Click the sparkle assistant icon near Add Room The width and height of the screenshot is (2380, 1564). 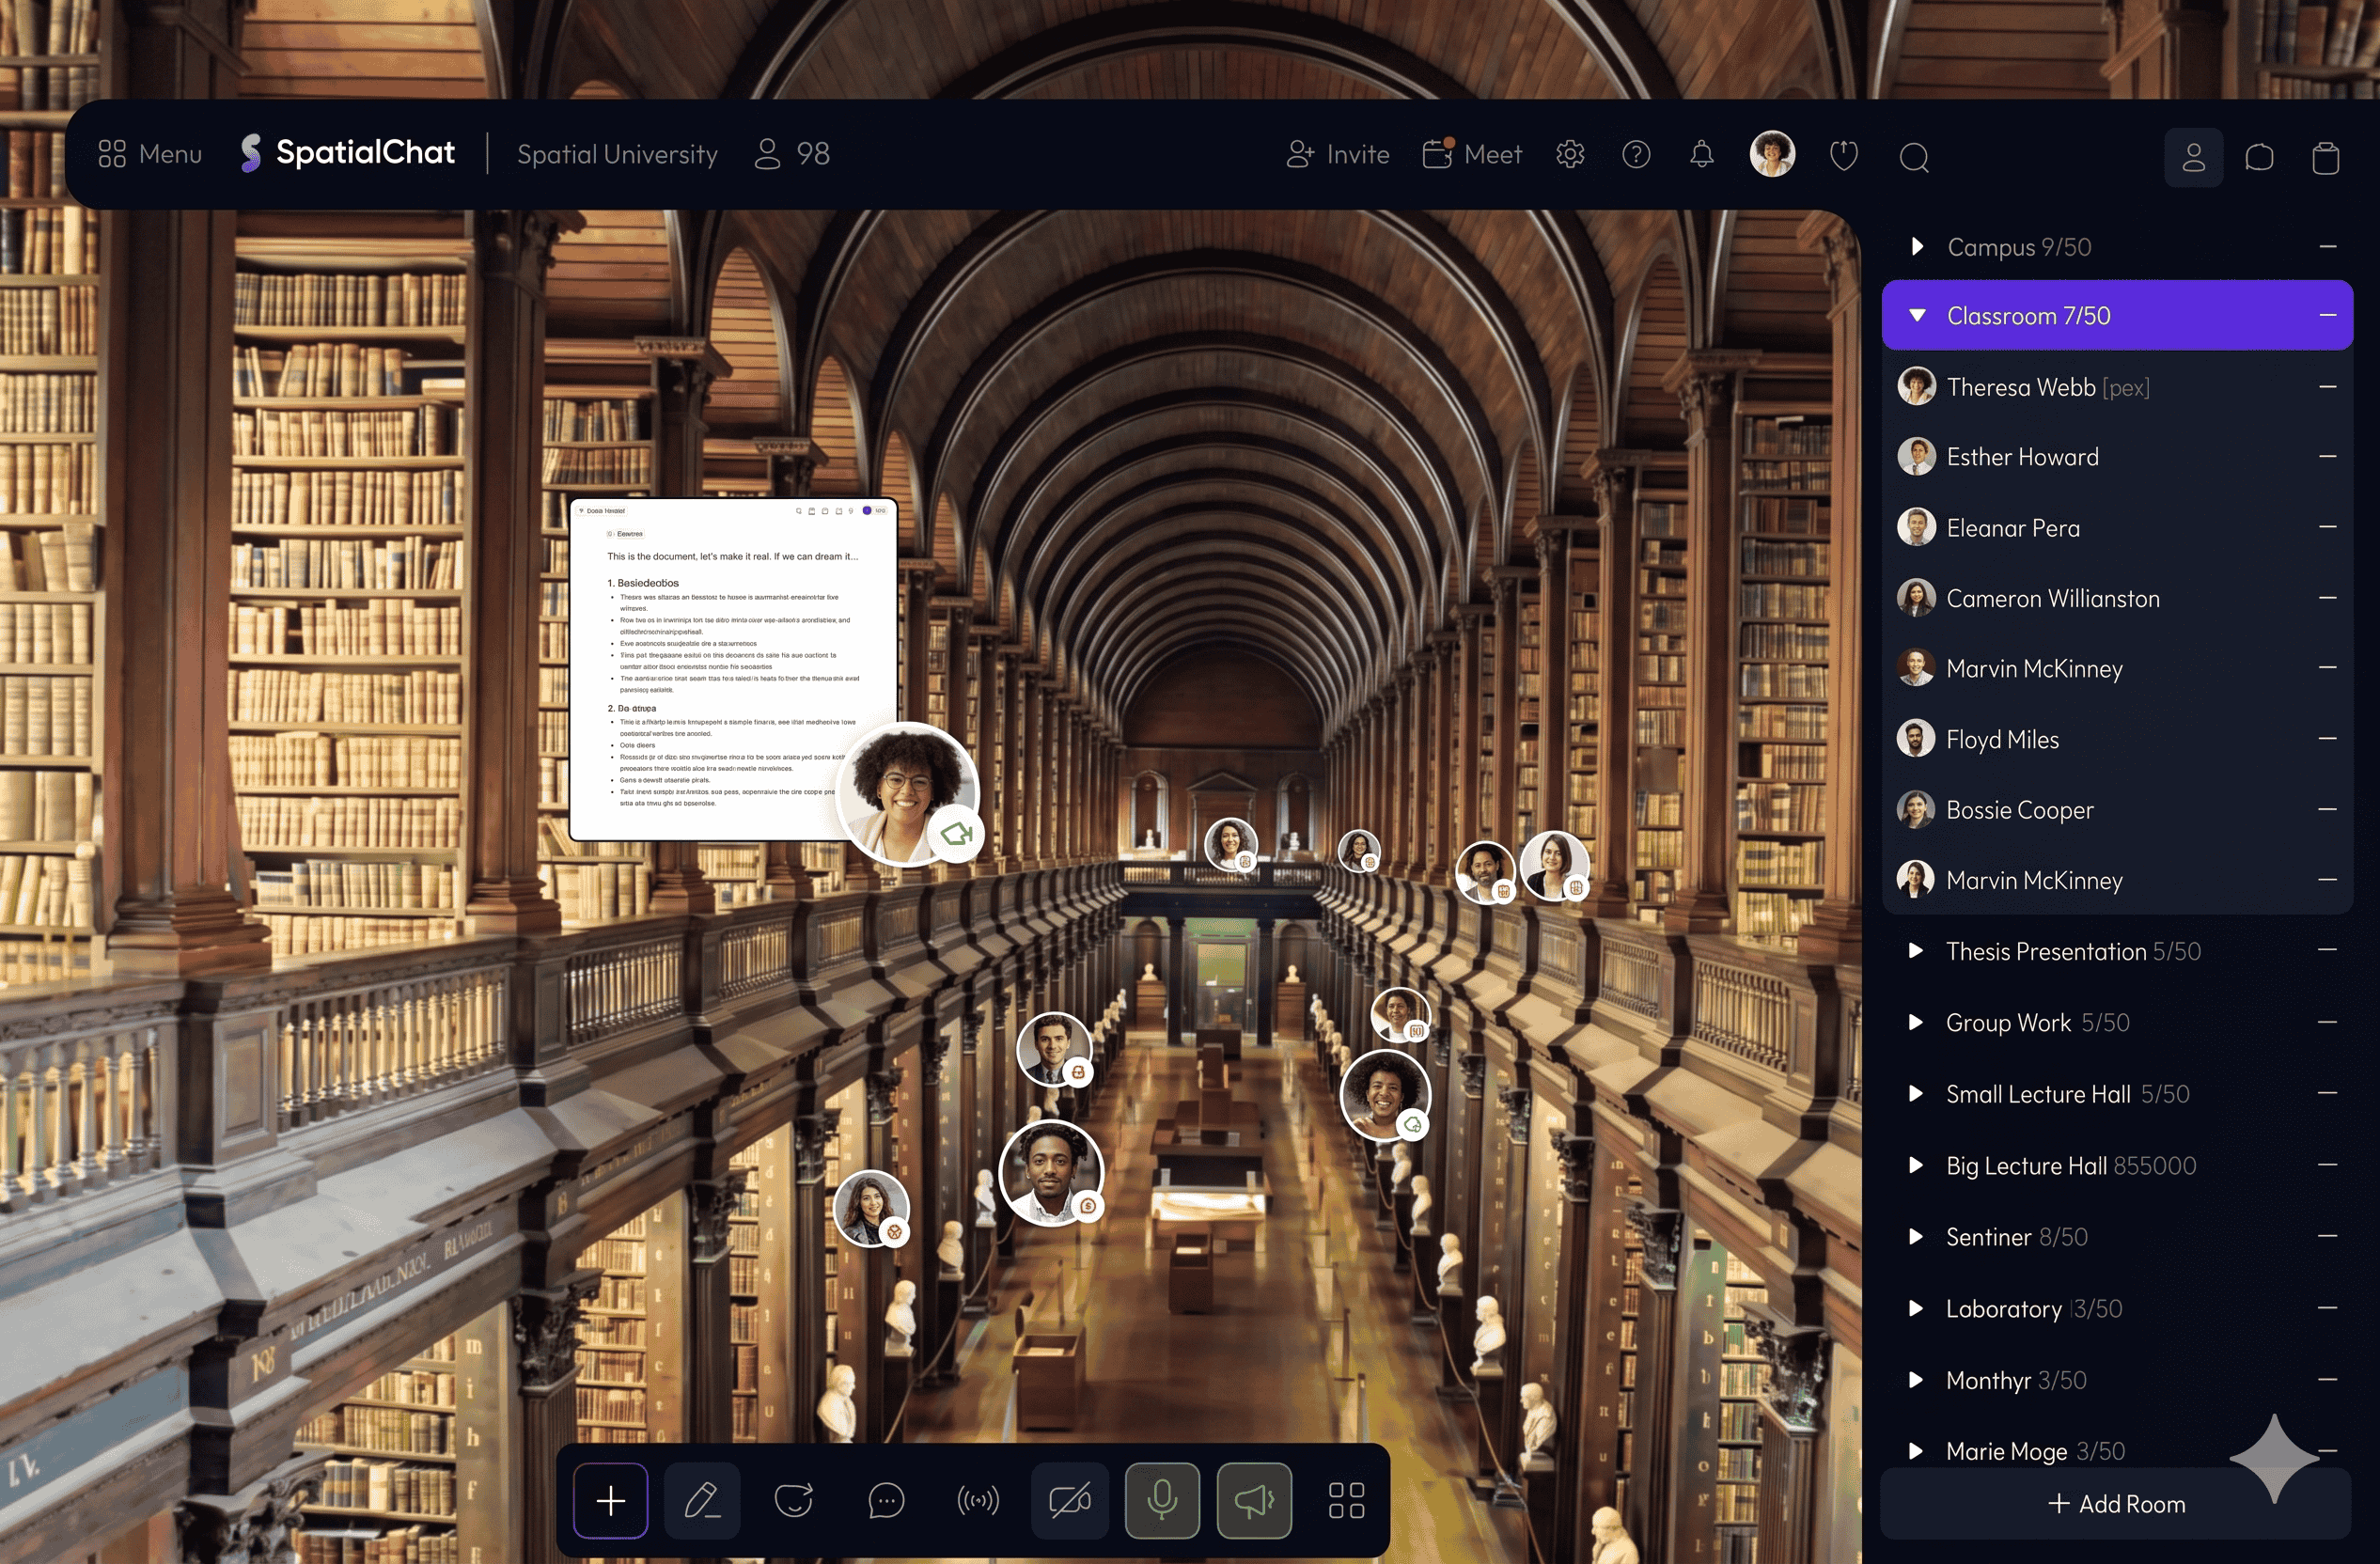tap(2274, 1458)
